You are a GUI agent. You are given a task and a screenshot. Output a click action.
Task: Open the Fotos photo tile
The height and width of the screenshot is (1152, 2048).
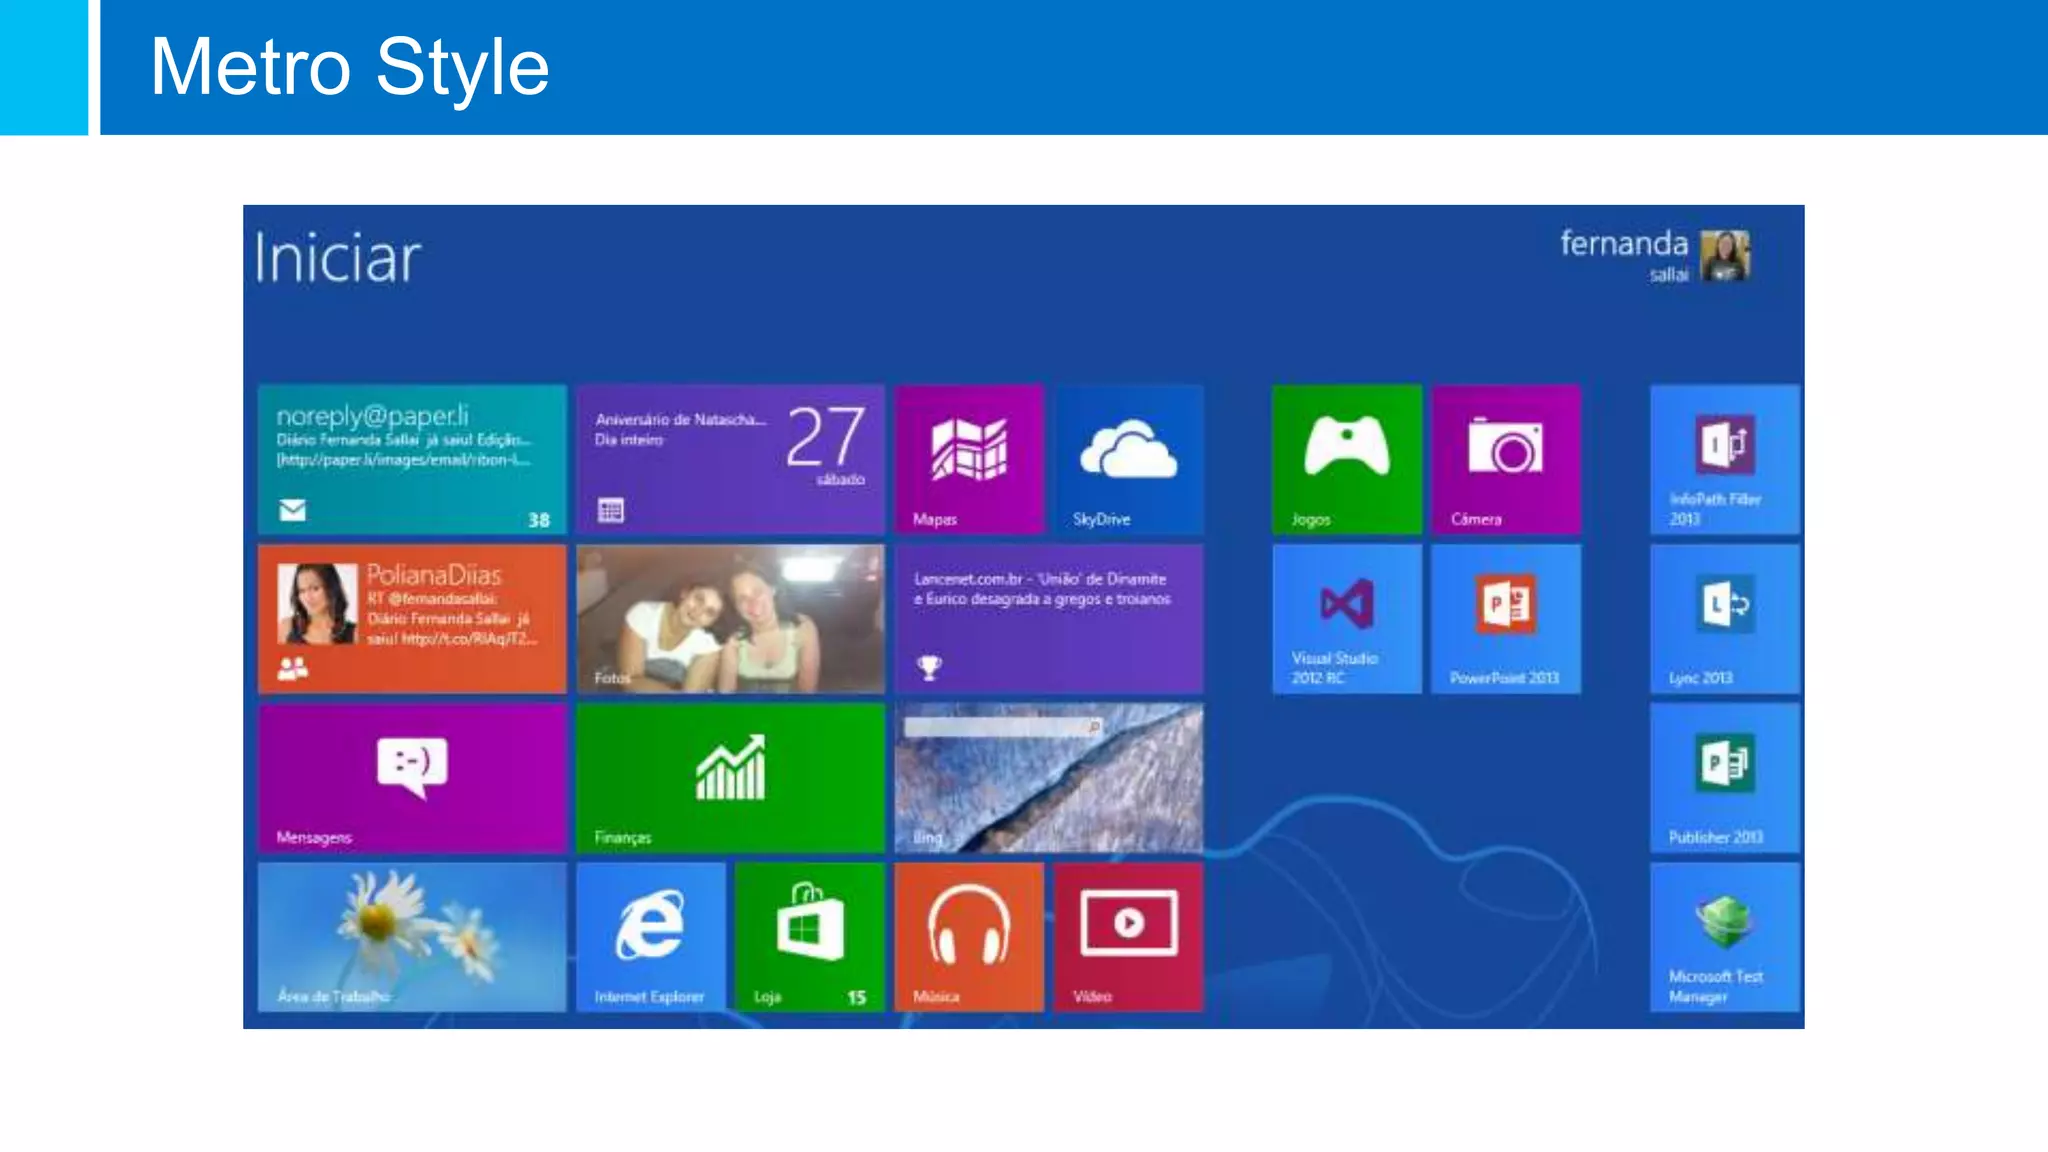click(x=730, y=619)
